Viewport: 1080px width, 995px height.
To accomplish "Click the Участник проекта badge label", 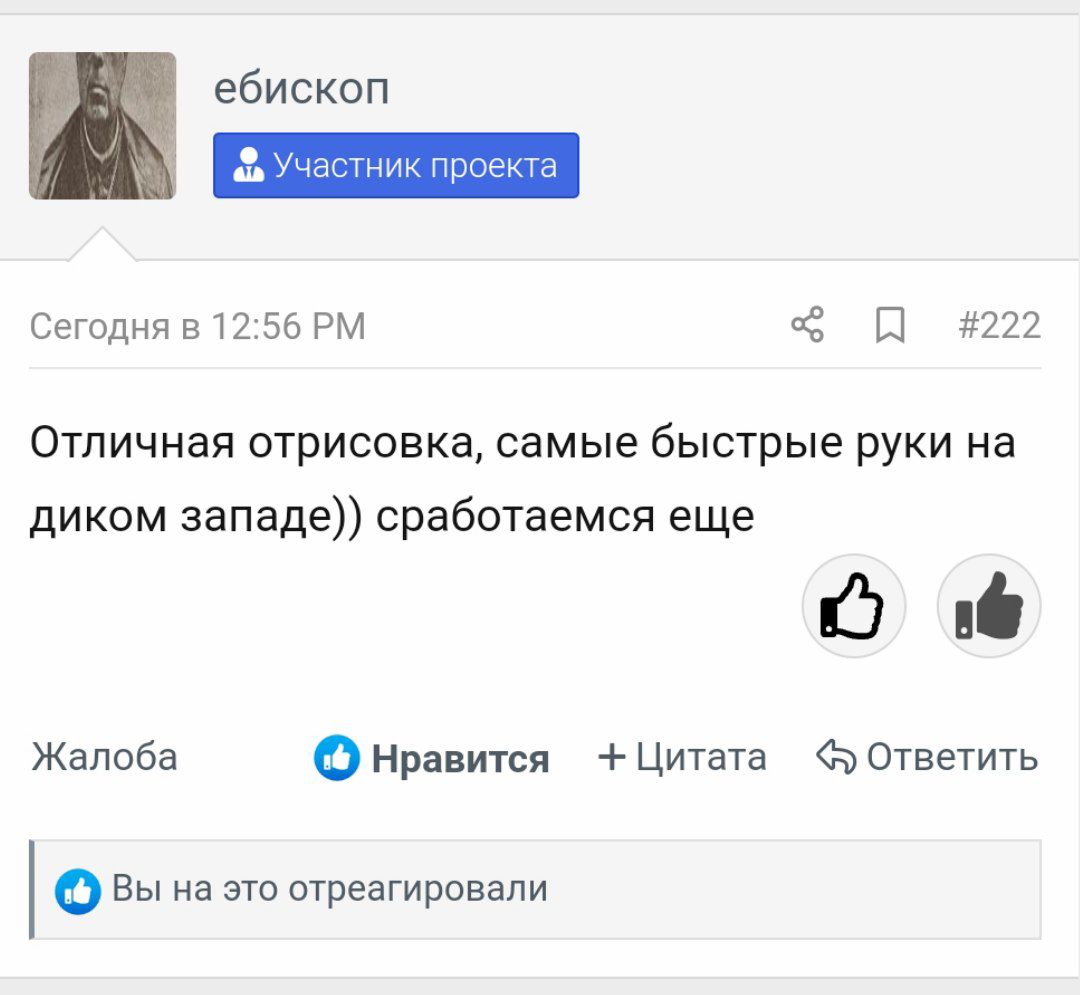I will [x=415, y=165].
